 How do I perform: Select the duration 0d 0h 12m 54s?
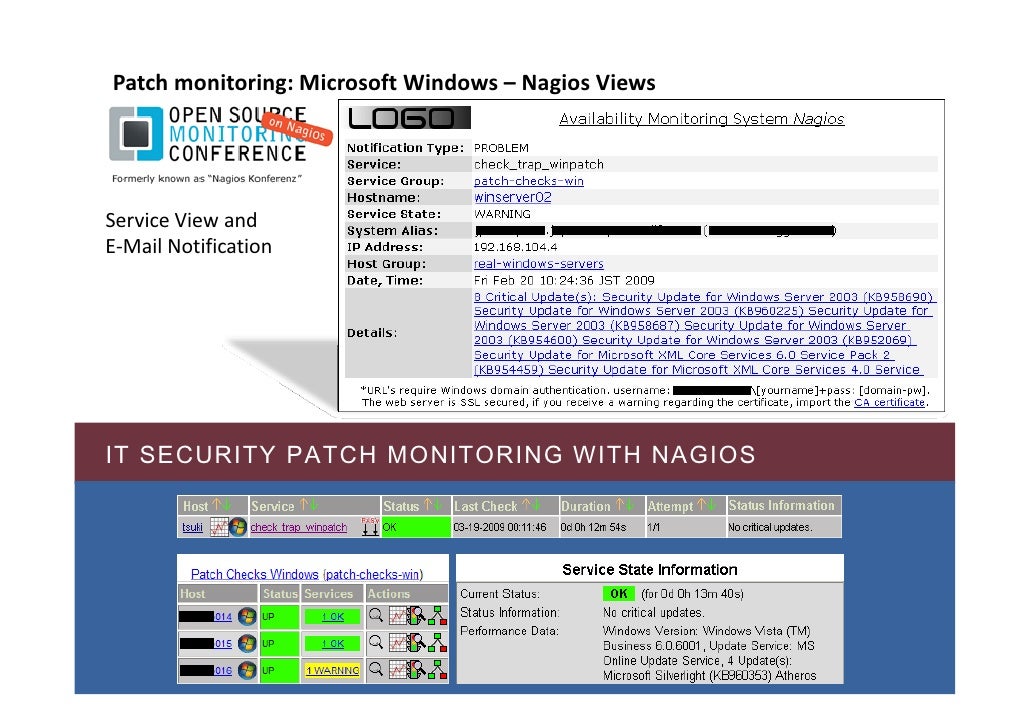tap(593, 527)
